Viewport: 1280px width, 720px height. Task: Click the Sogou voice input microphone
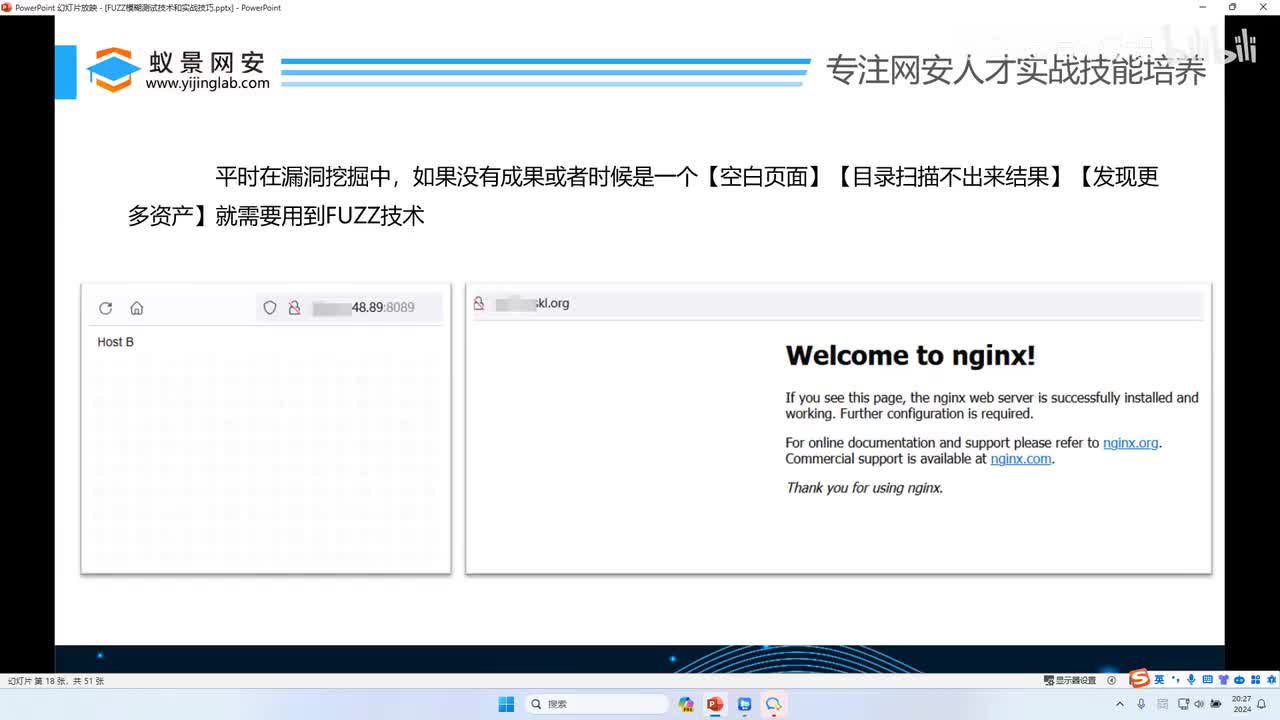[x=1191, y=679]
